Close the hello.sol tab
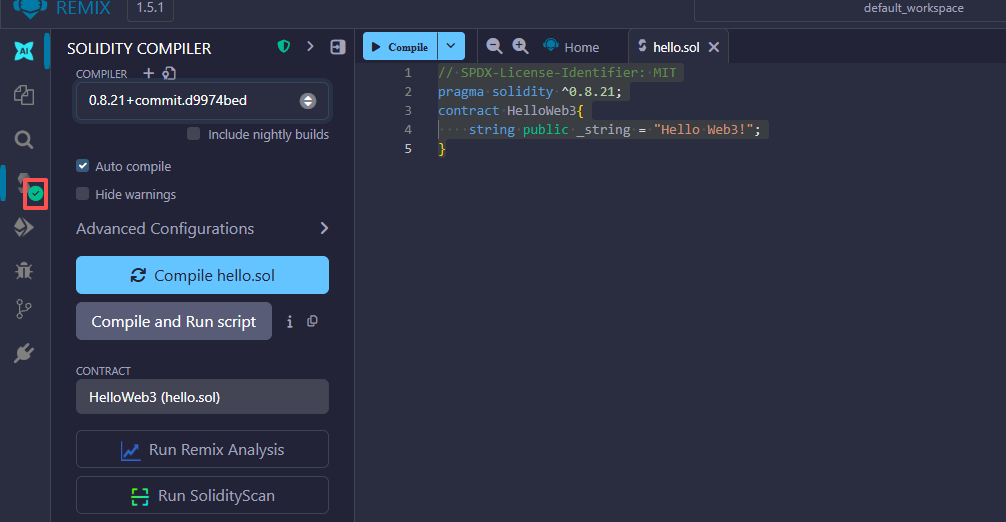The width and height of the screenshot is (1006, 522). click(713, 47)
